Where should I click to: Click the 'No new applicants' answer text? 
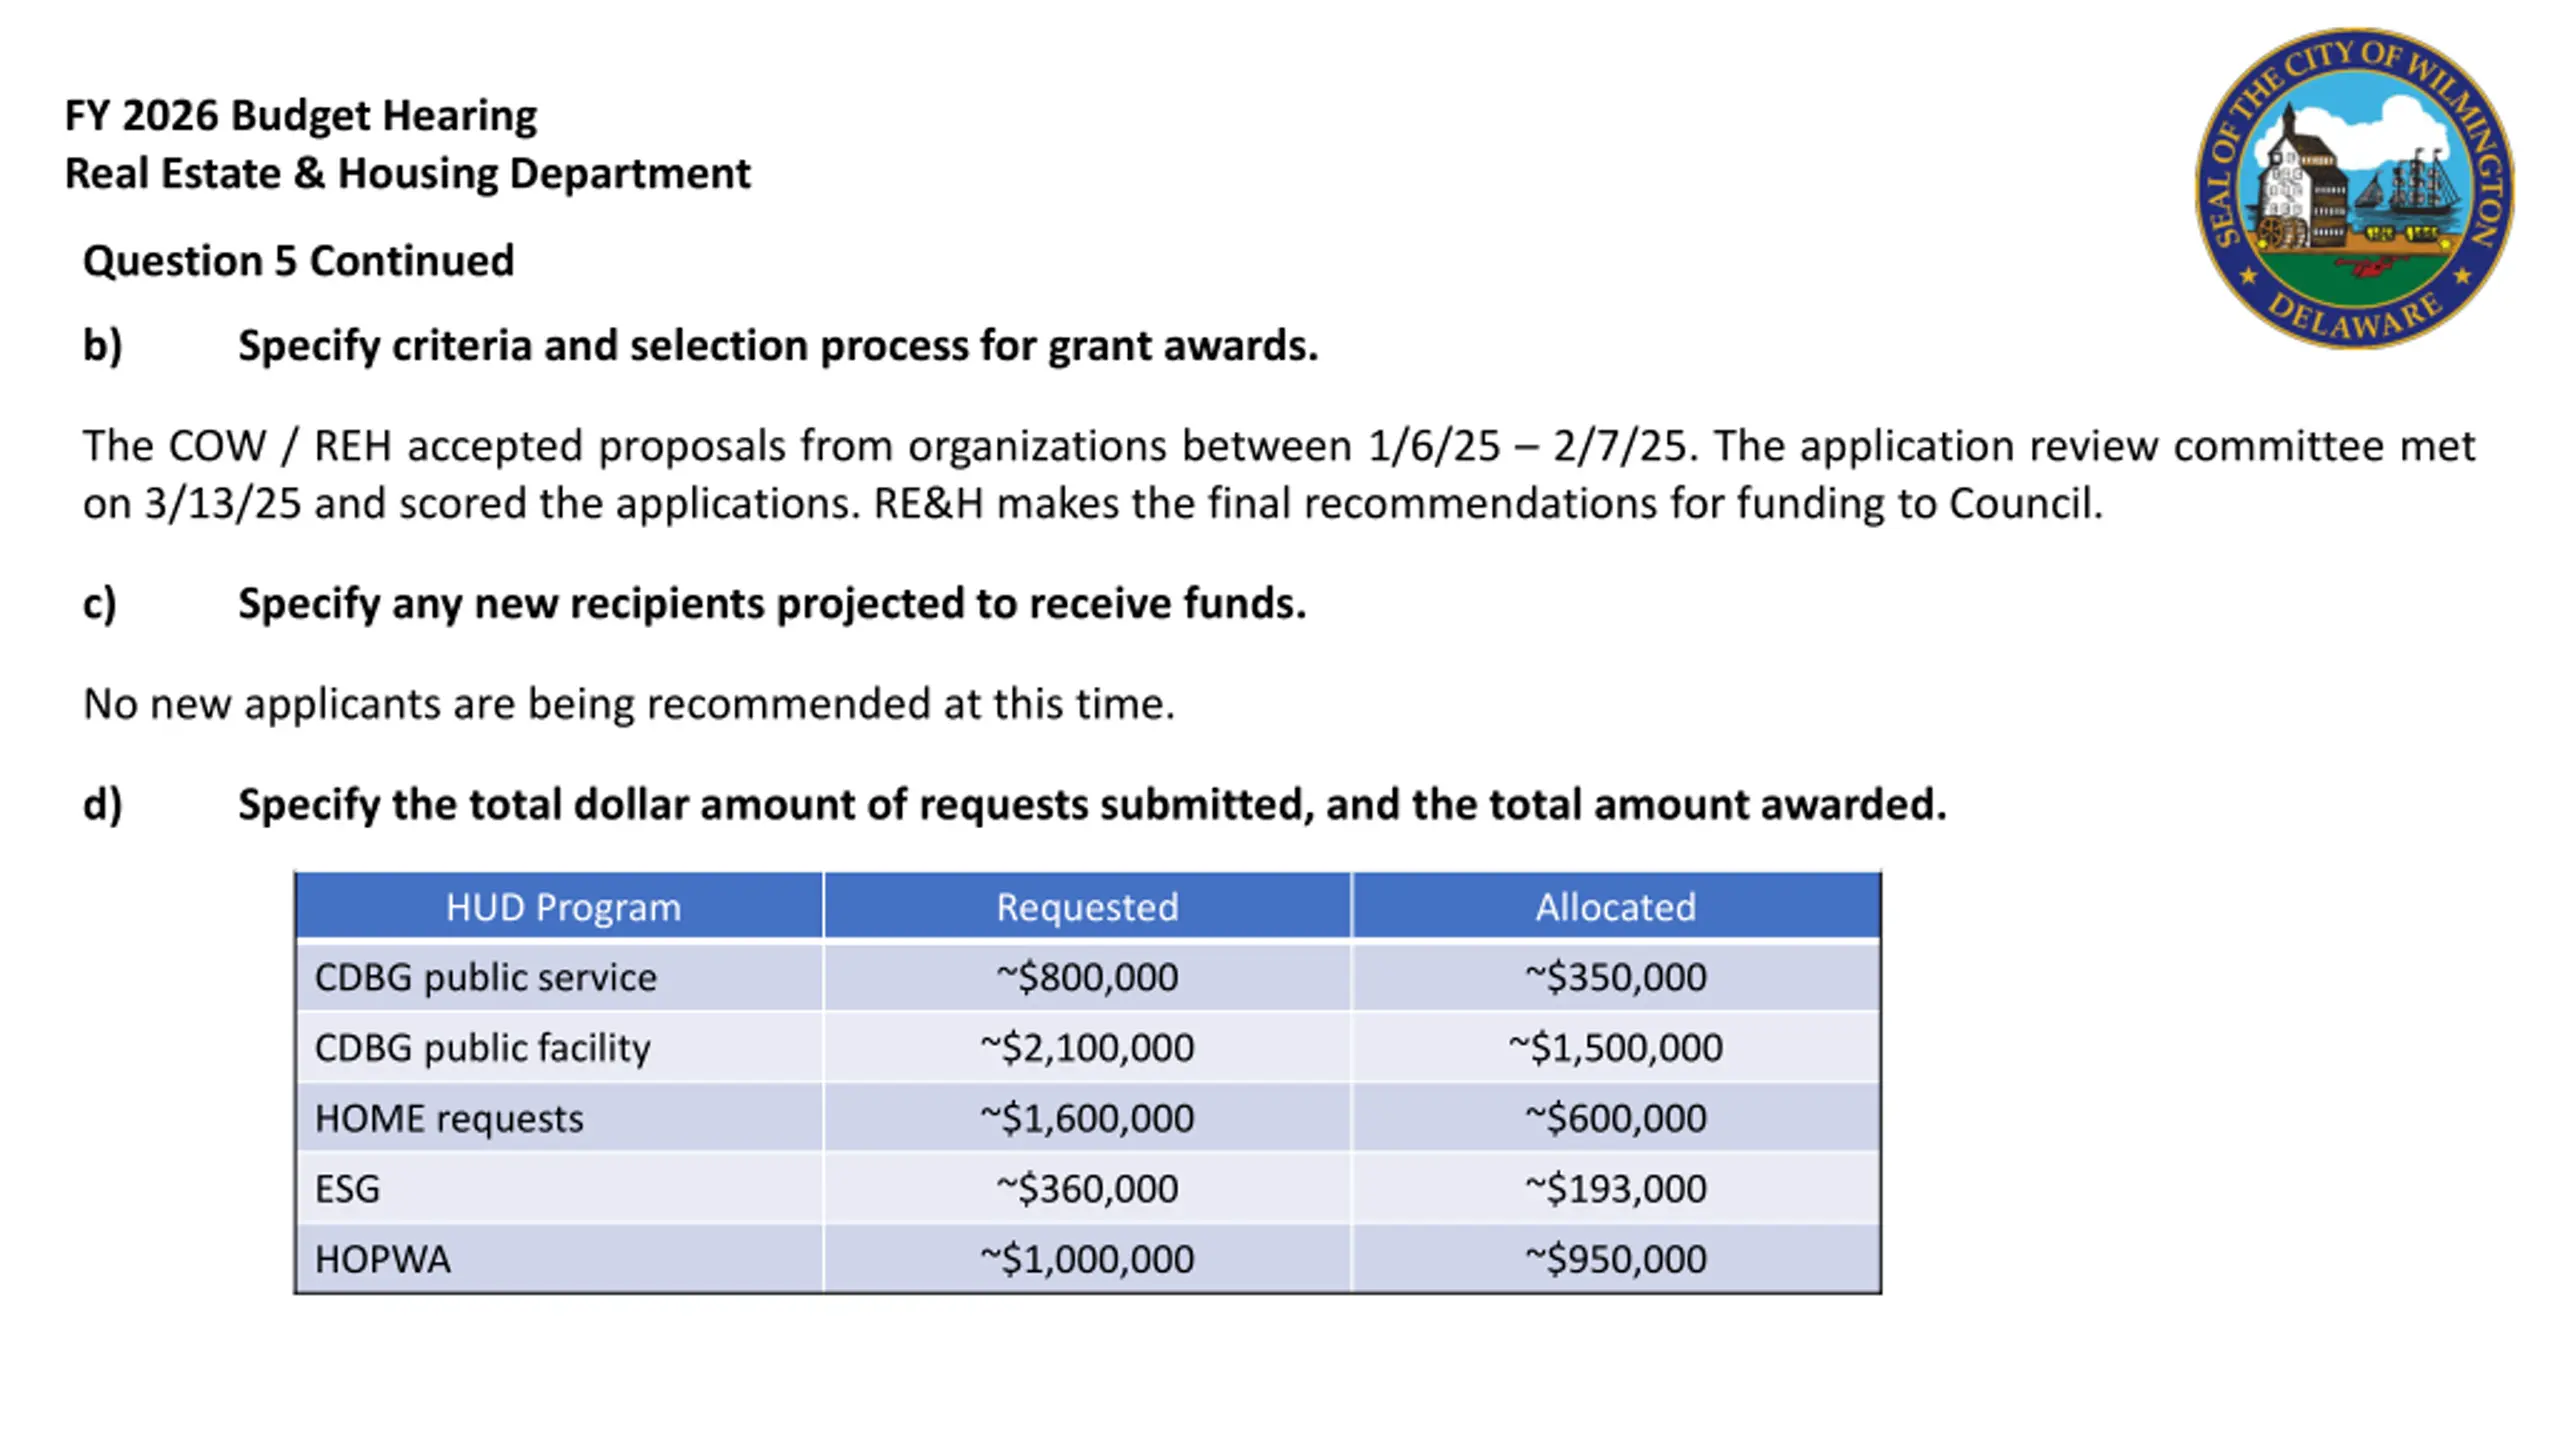[629, 704]
